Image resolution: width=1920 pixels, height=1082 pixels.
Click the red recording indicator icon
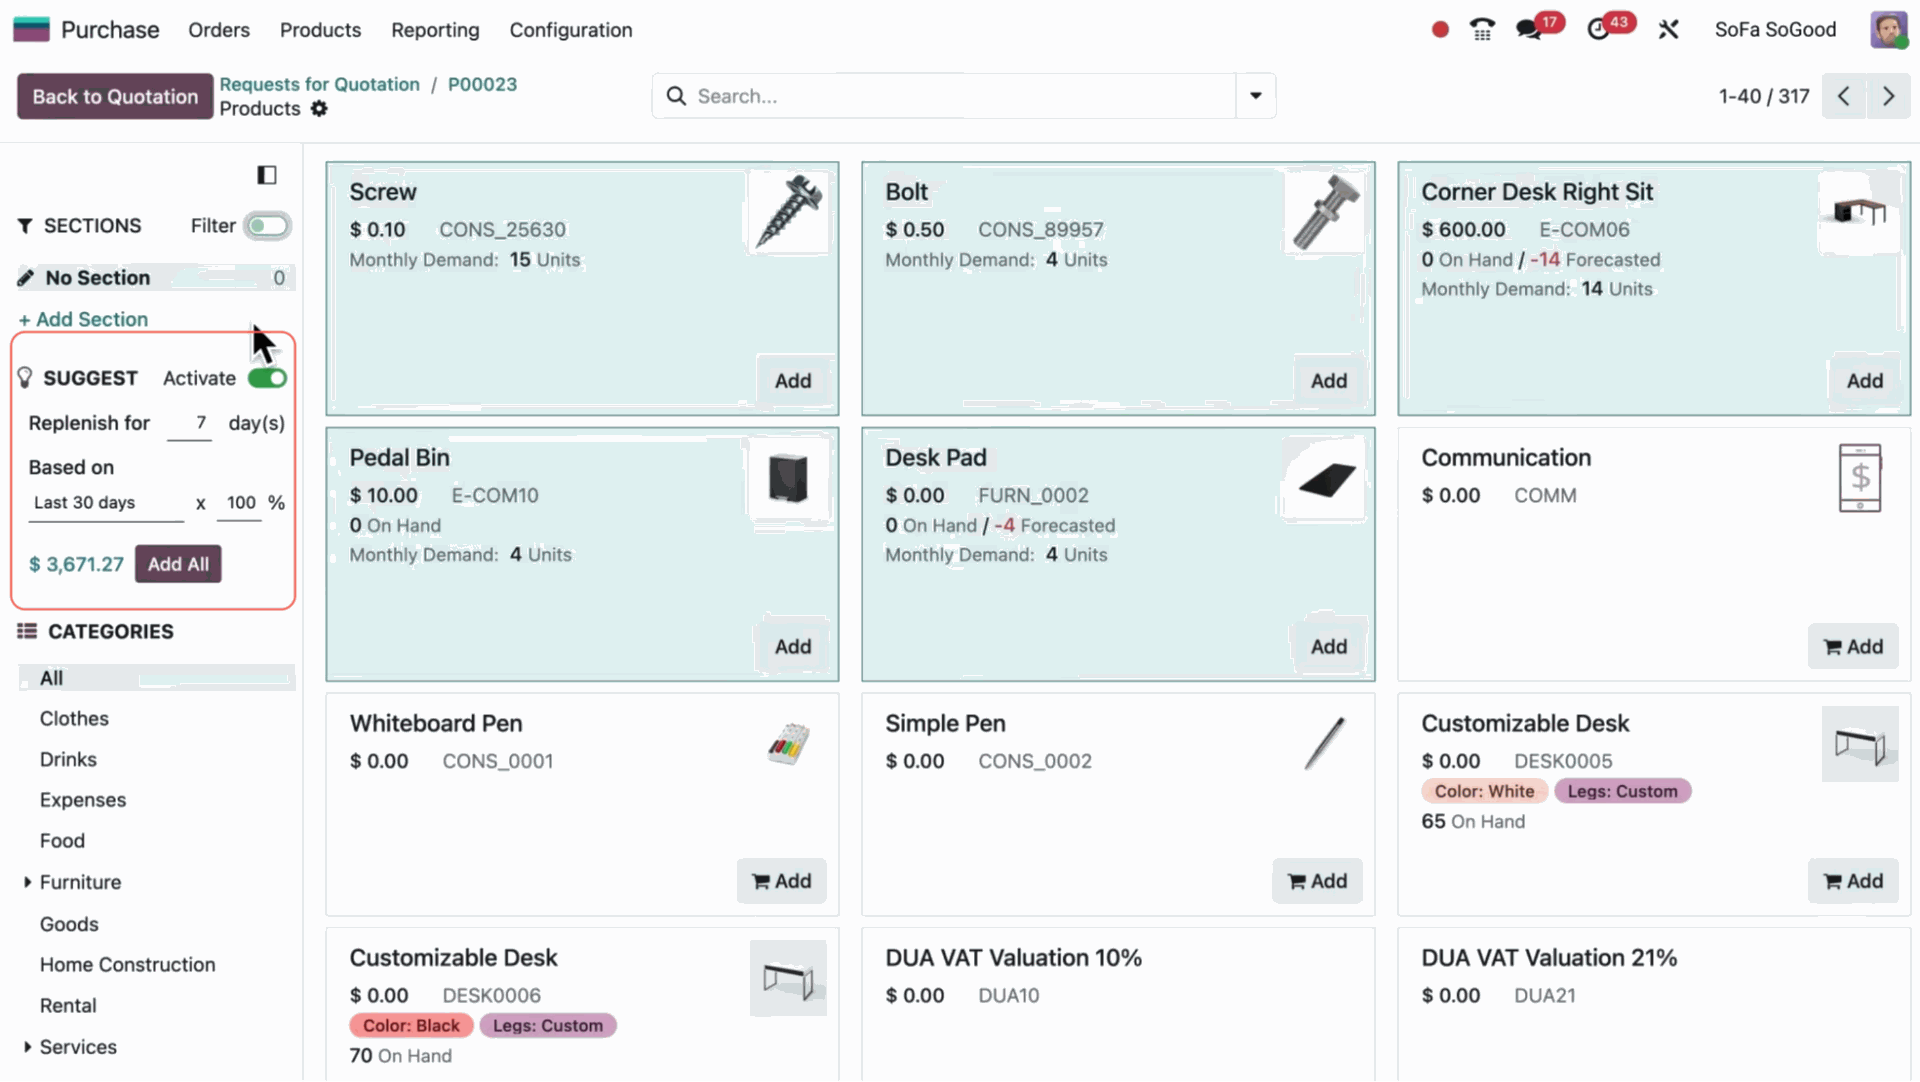(1440, 30)
